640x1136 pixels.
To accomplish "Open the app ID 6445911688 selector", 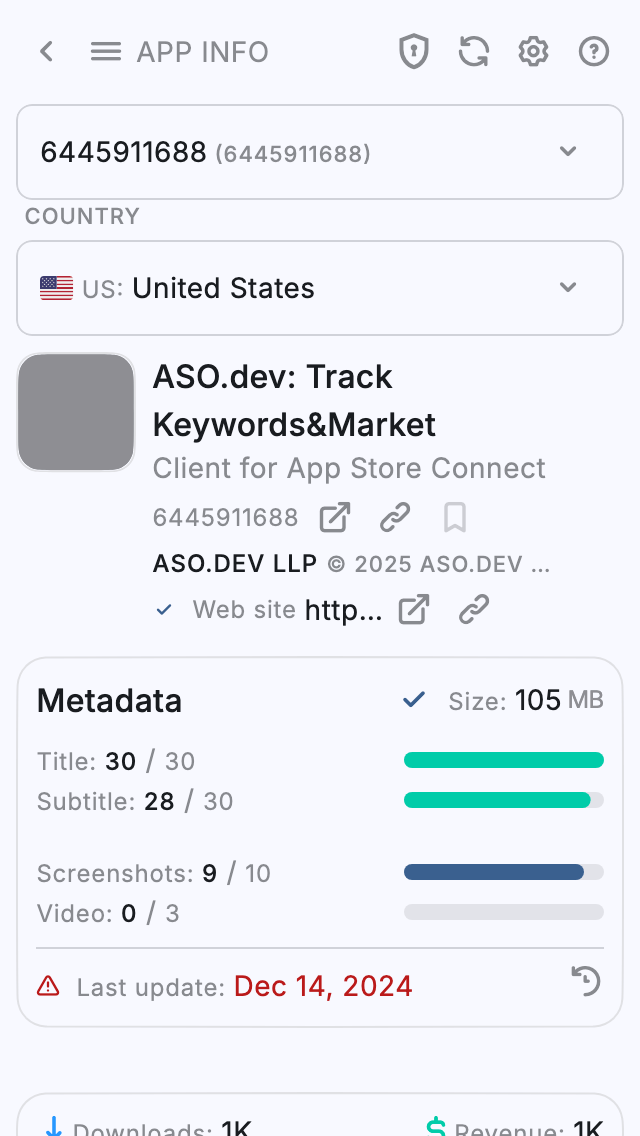I will click(x=320, y=152).
